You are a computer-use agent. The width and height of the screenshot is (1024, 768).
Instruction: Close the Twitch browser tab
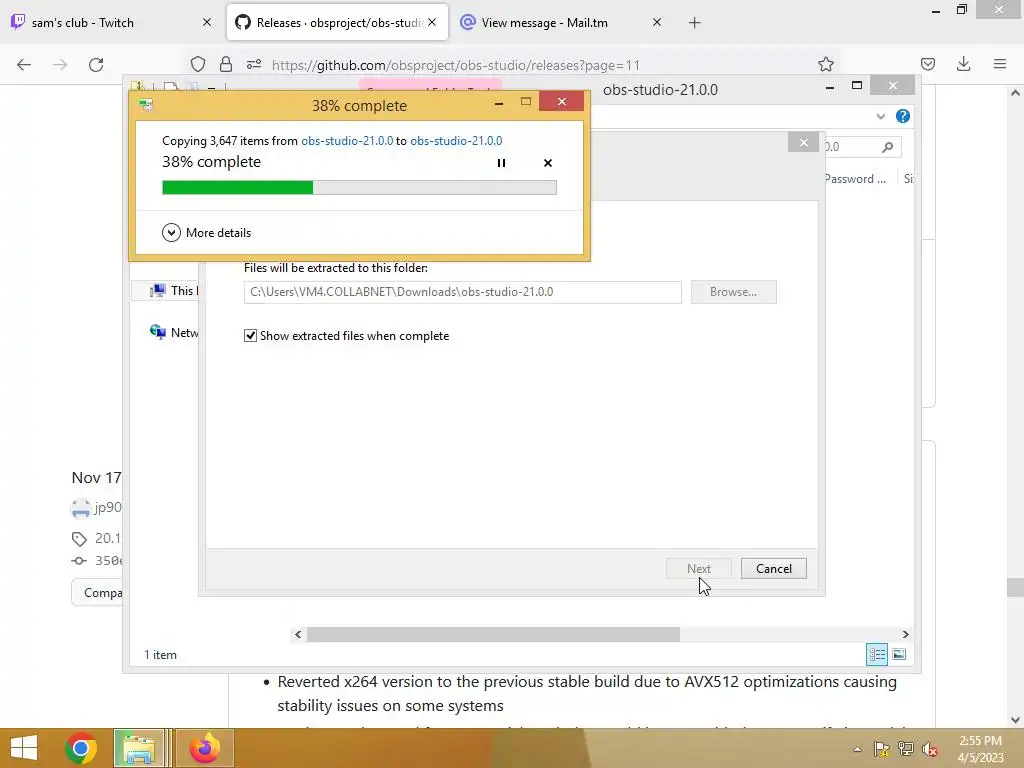pyautogui.click(x=207, y=22)
